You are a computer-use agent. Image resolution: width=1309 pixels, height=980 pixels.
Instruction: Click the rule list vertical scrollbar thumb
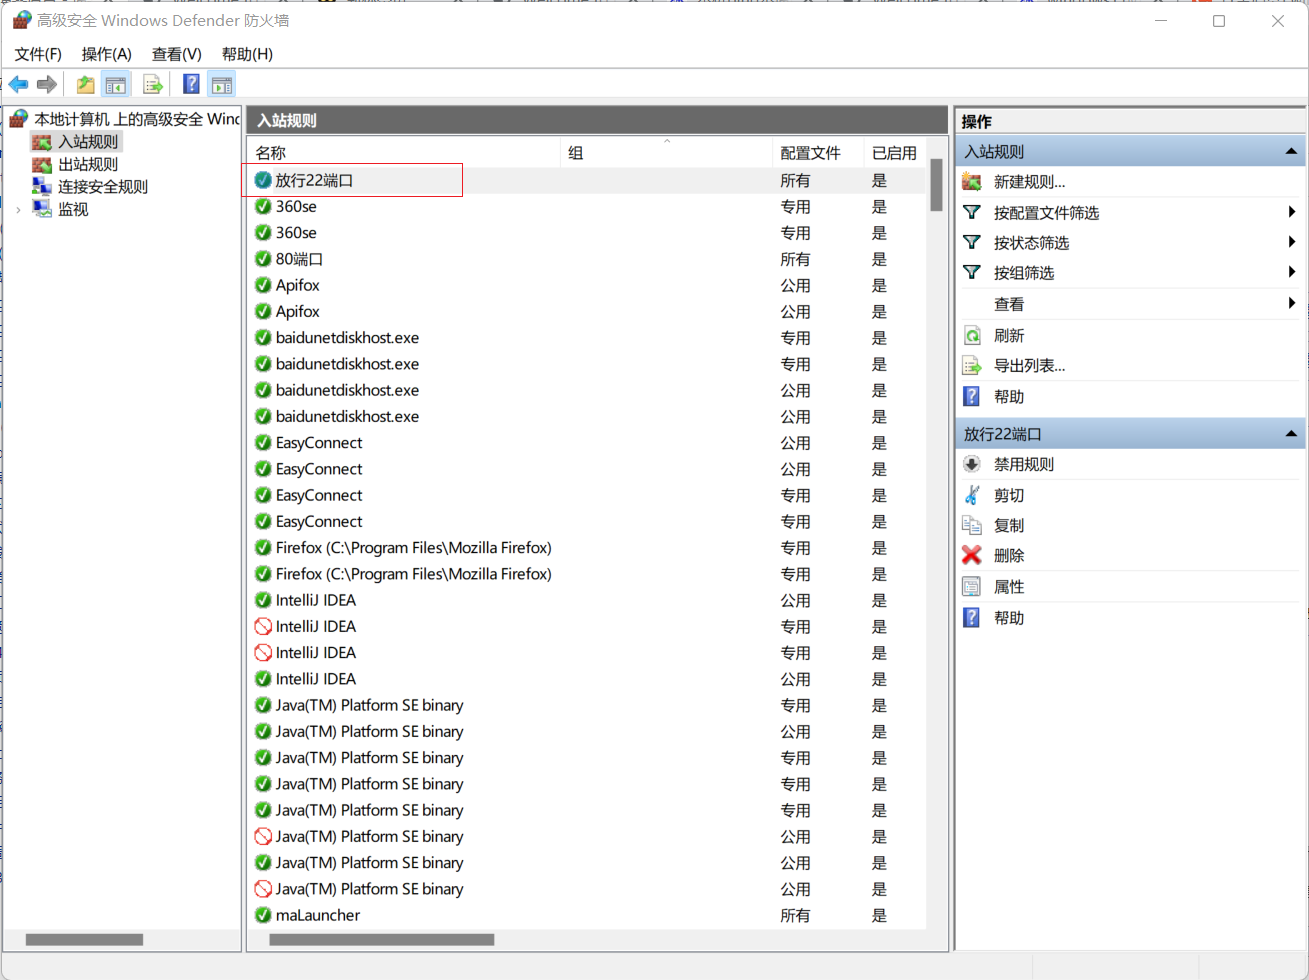pyautogui.click(x=936, y=185)
